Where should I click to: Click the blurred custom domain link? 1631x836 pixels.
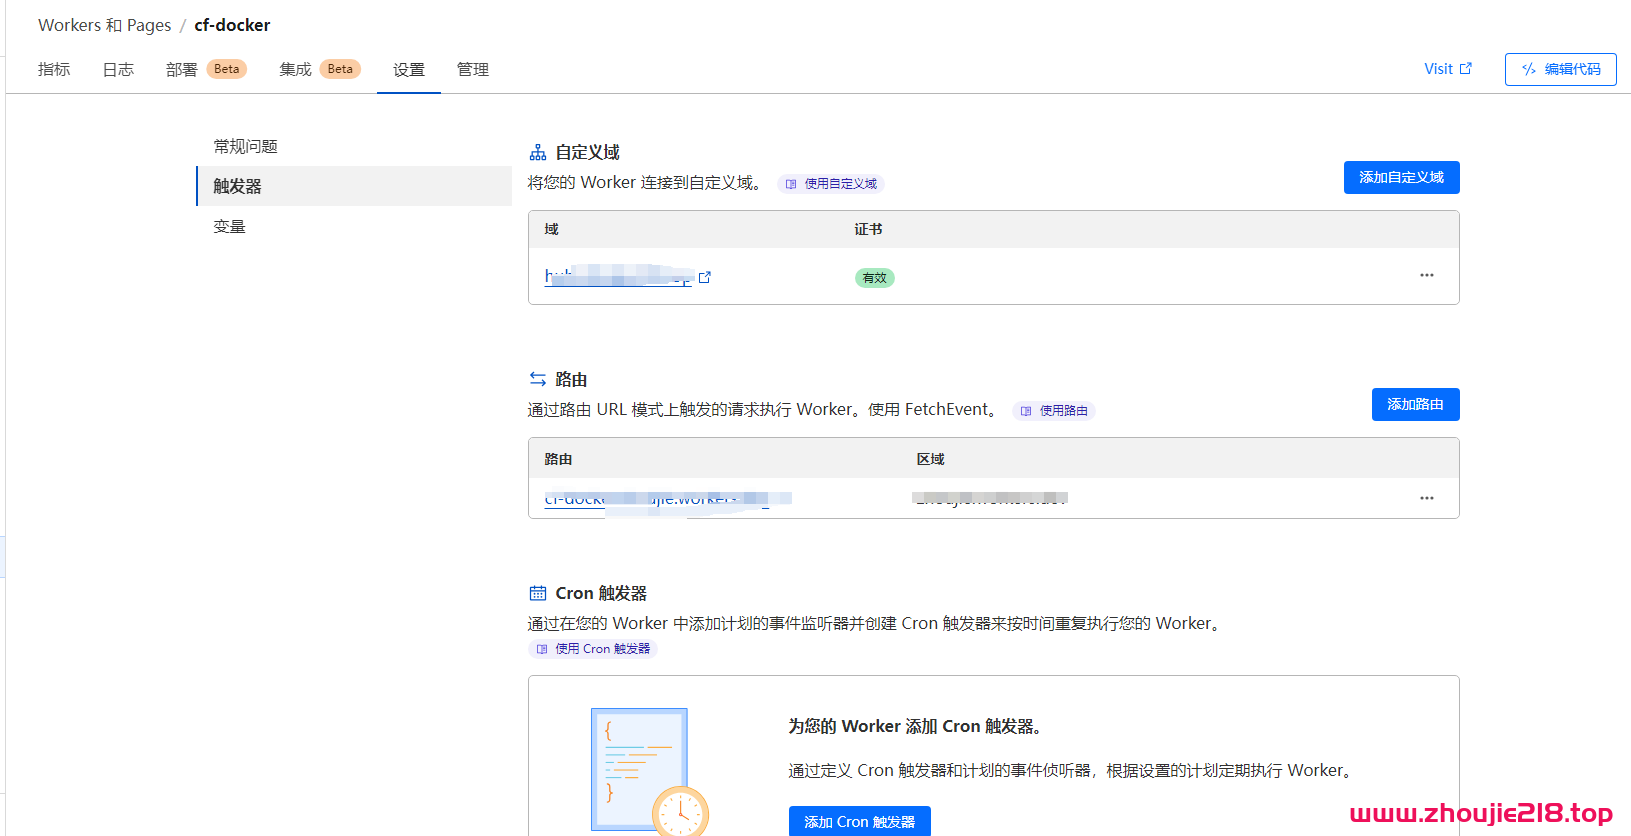(618, 276)
